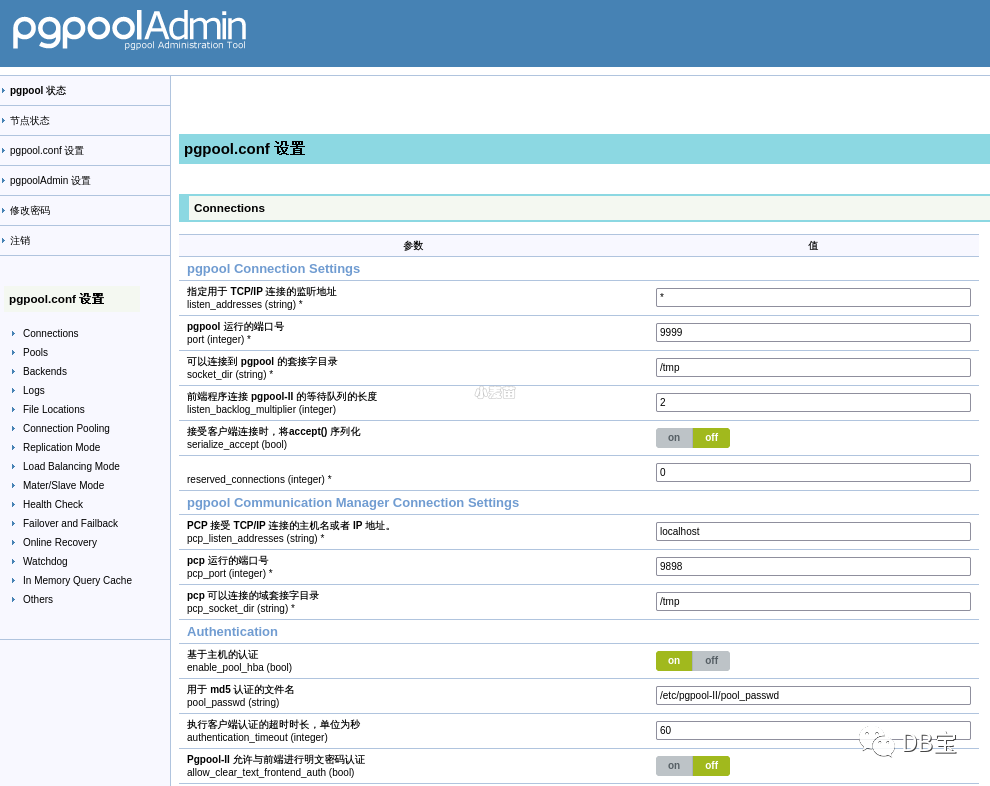Focus the socket_dir input field
This screenshot has width=990, height=786.
pyautogui.click(x=813, y=367)
